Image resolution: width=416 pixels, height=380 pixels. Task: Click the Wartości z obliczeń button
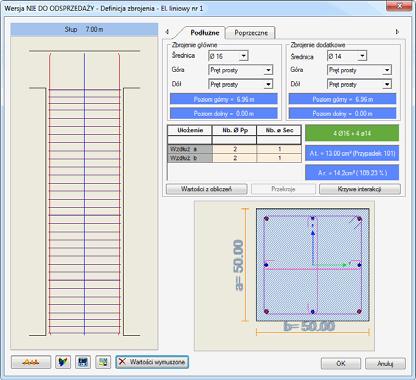207,189
